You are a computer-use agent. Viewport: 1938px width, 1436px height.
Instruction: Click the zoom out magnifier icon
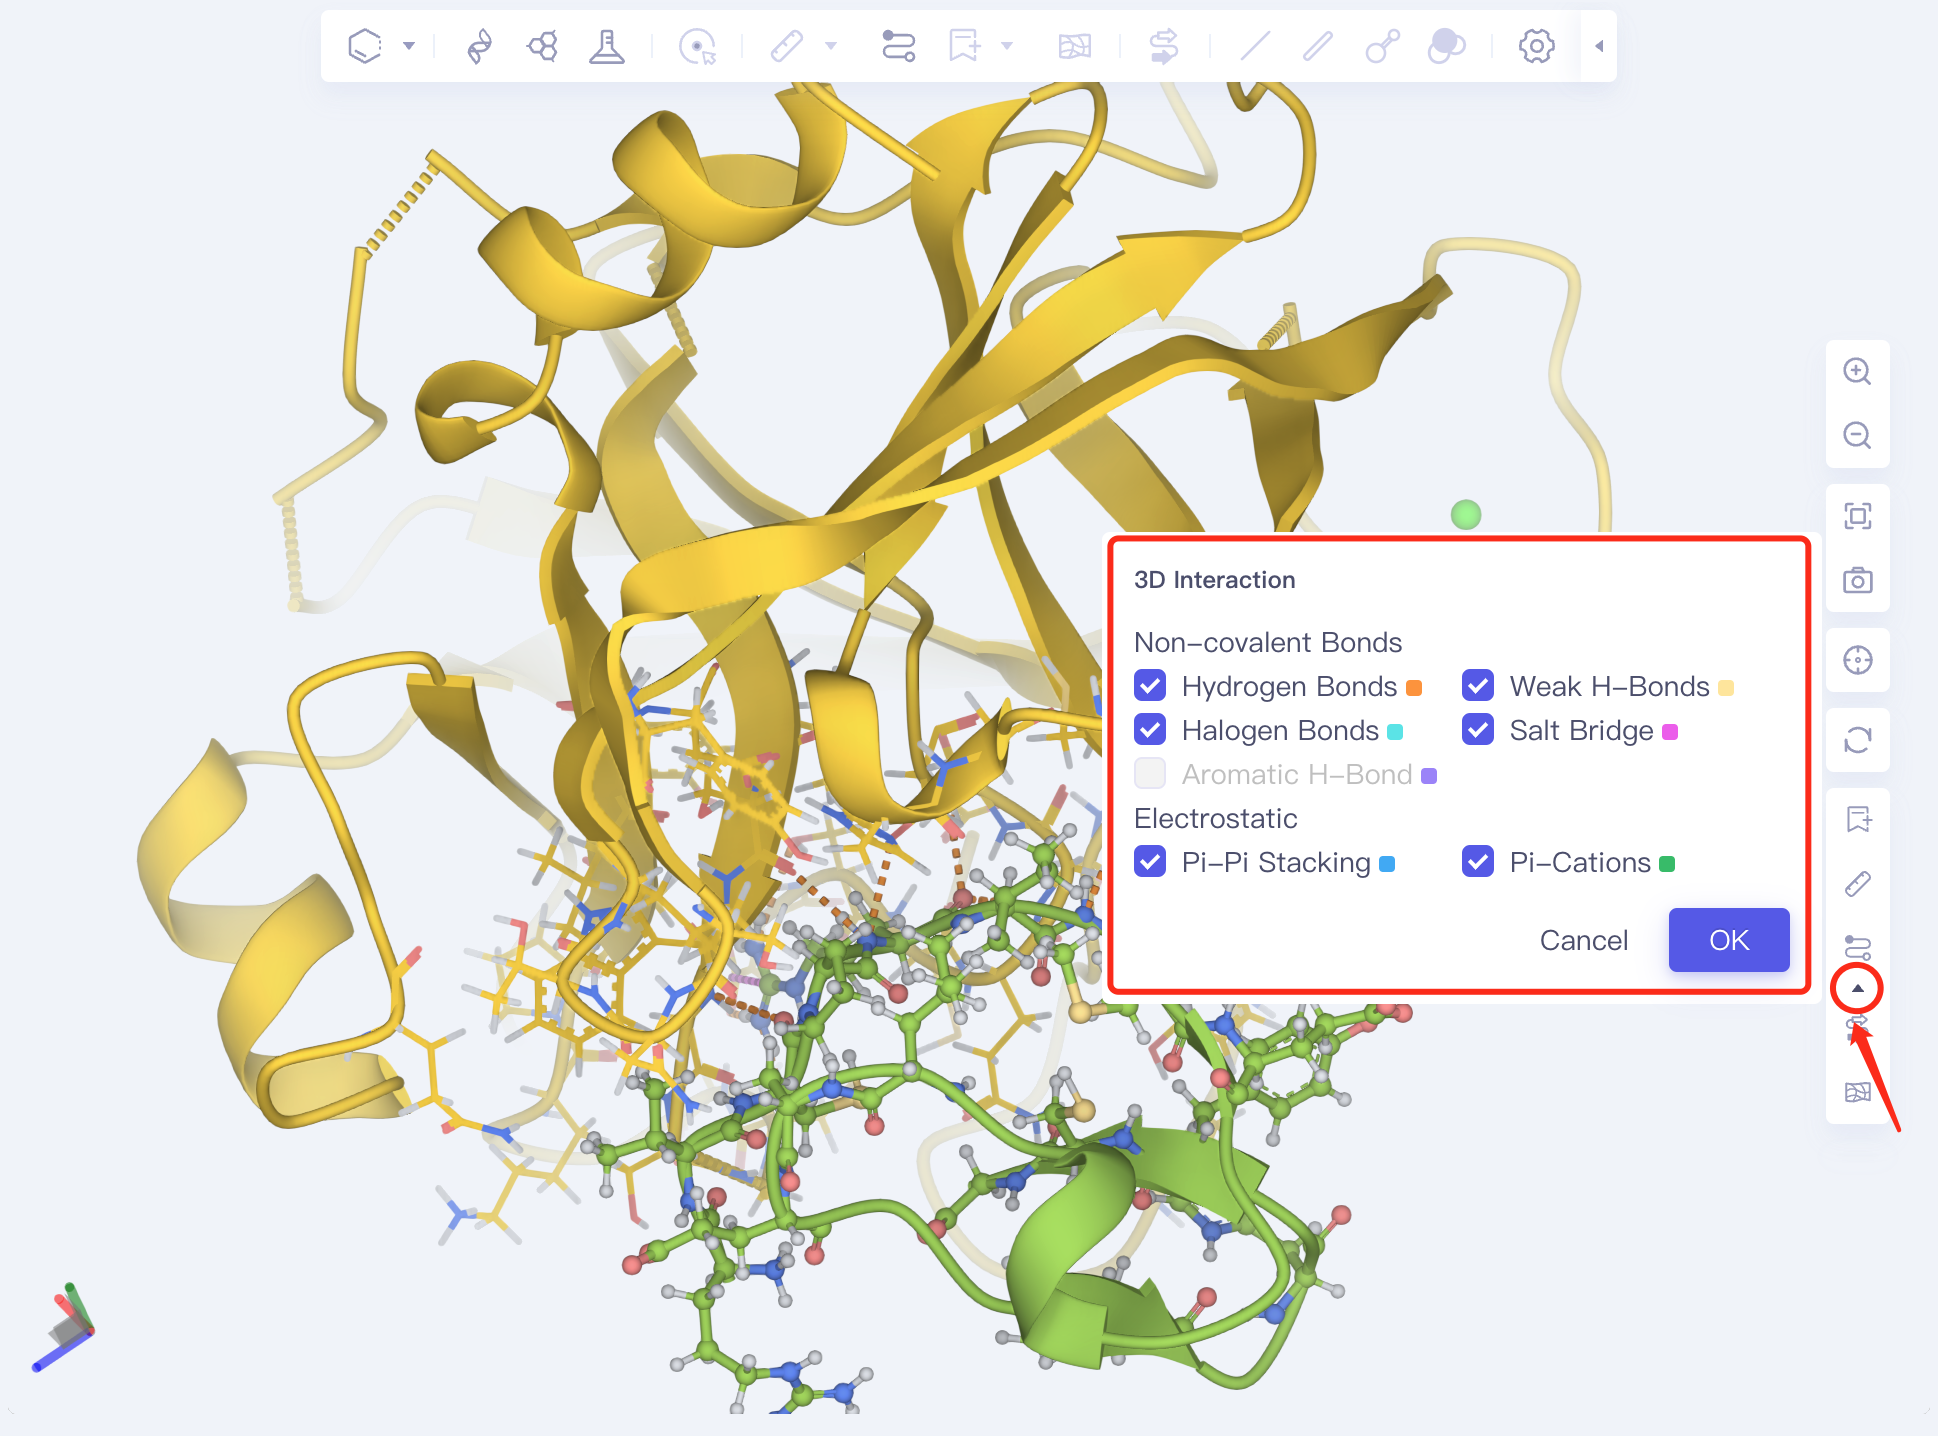point(1858,436)
